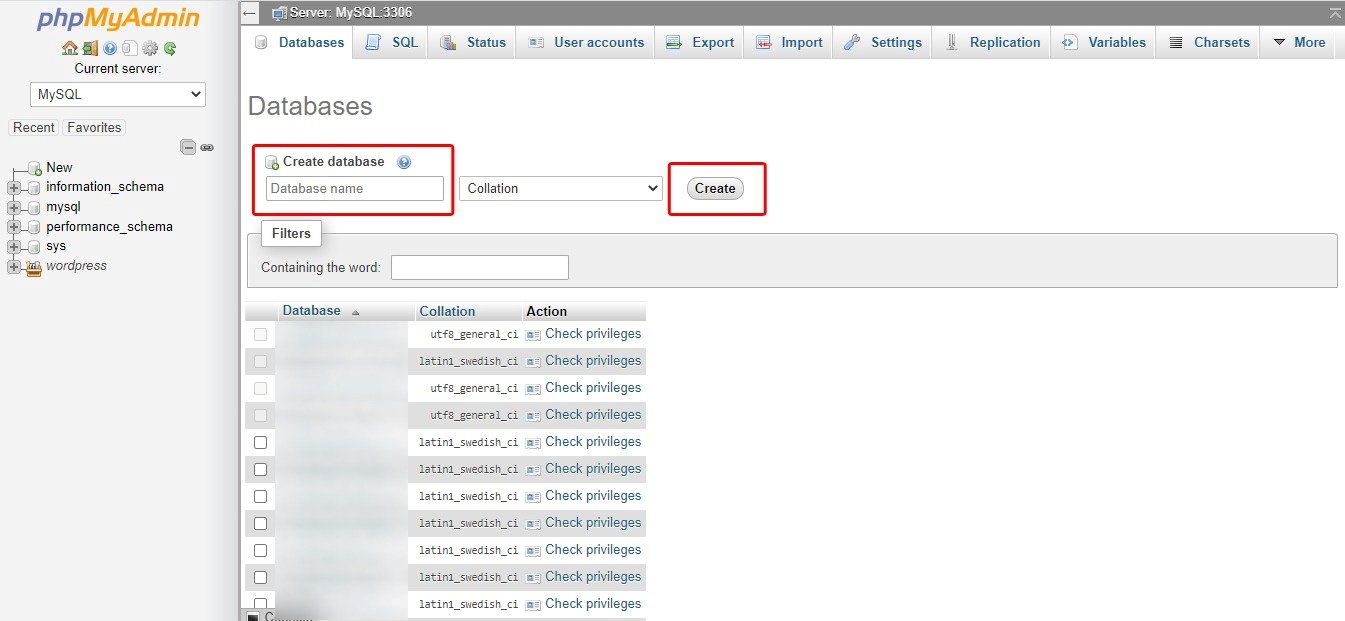Open the sys database in tree

click(56, 246)
